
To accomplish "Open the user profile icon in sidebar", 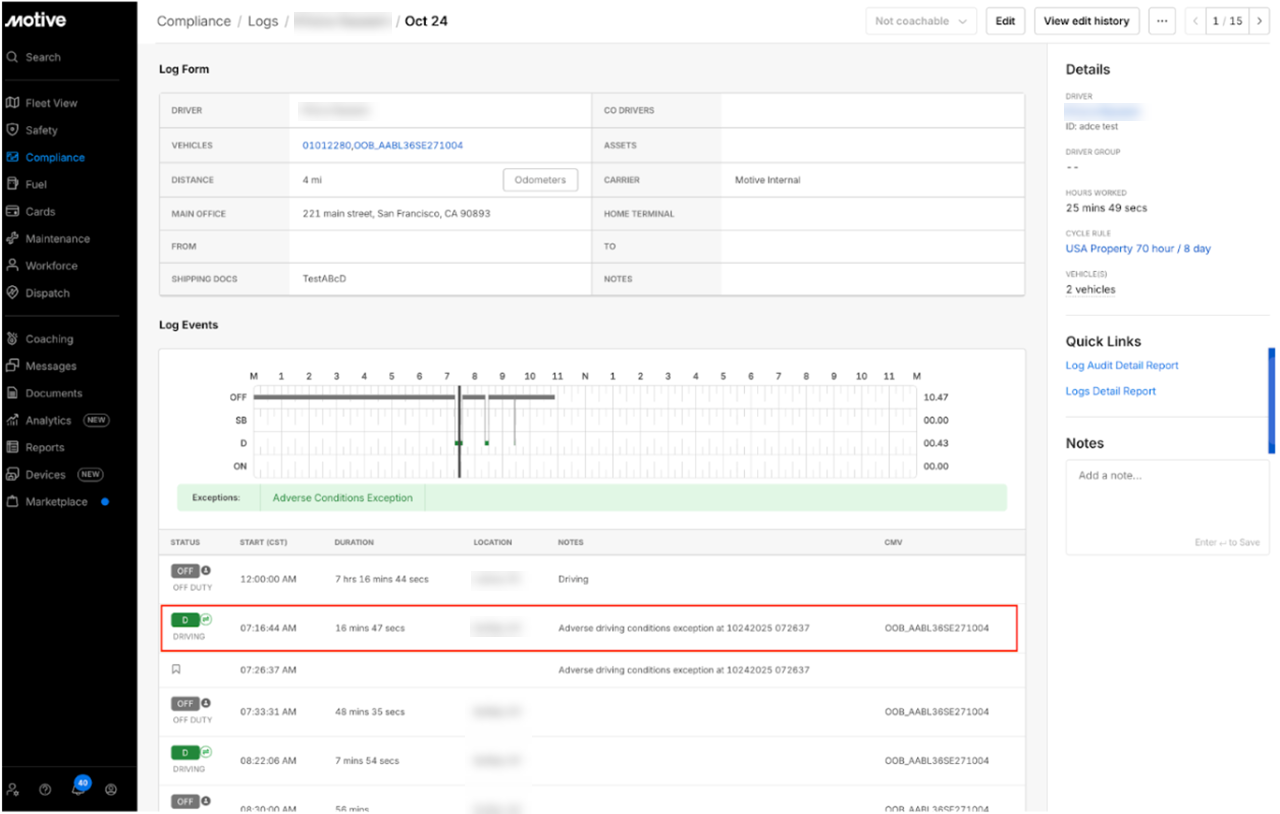I will tap(111, 789).
